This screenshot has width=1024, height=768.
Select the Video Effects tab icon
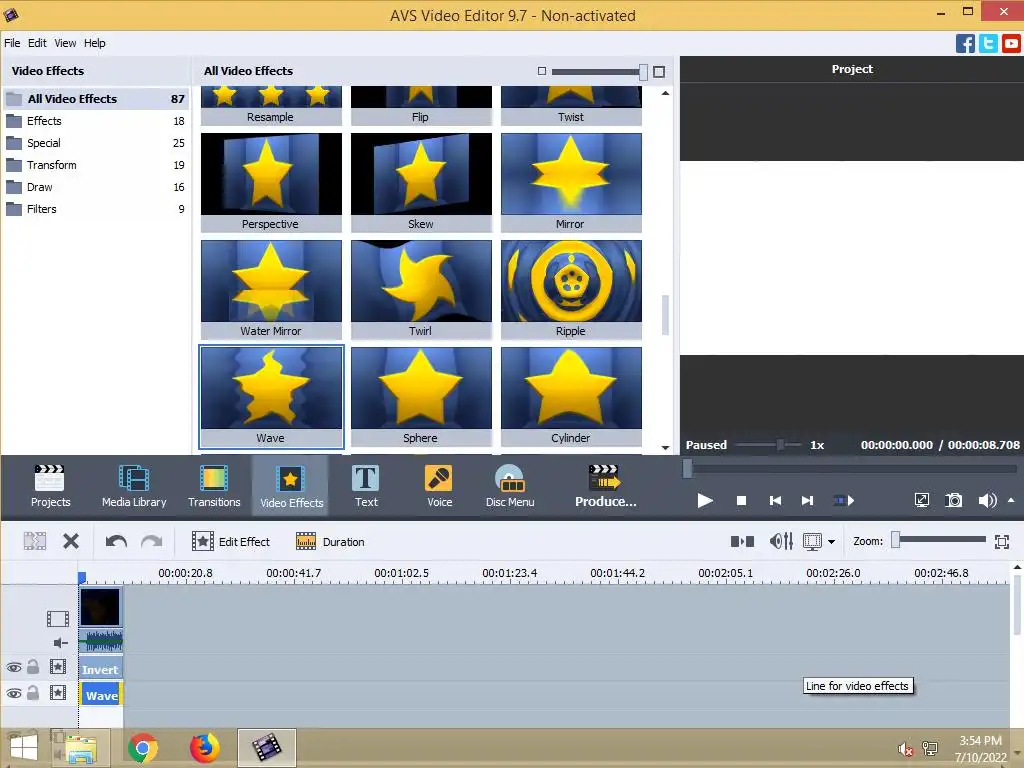pyautogui.click(x=291, y=486)
